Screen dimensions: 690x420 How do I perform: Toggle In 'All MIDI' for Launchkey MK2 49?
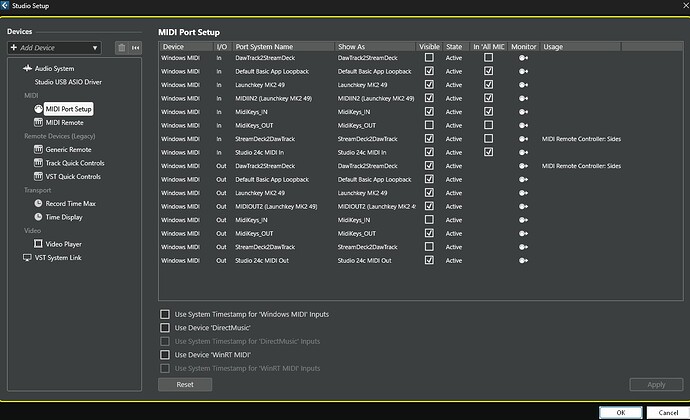coord(488,85)
